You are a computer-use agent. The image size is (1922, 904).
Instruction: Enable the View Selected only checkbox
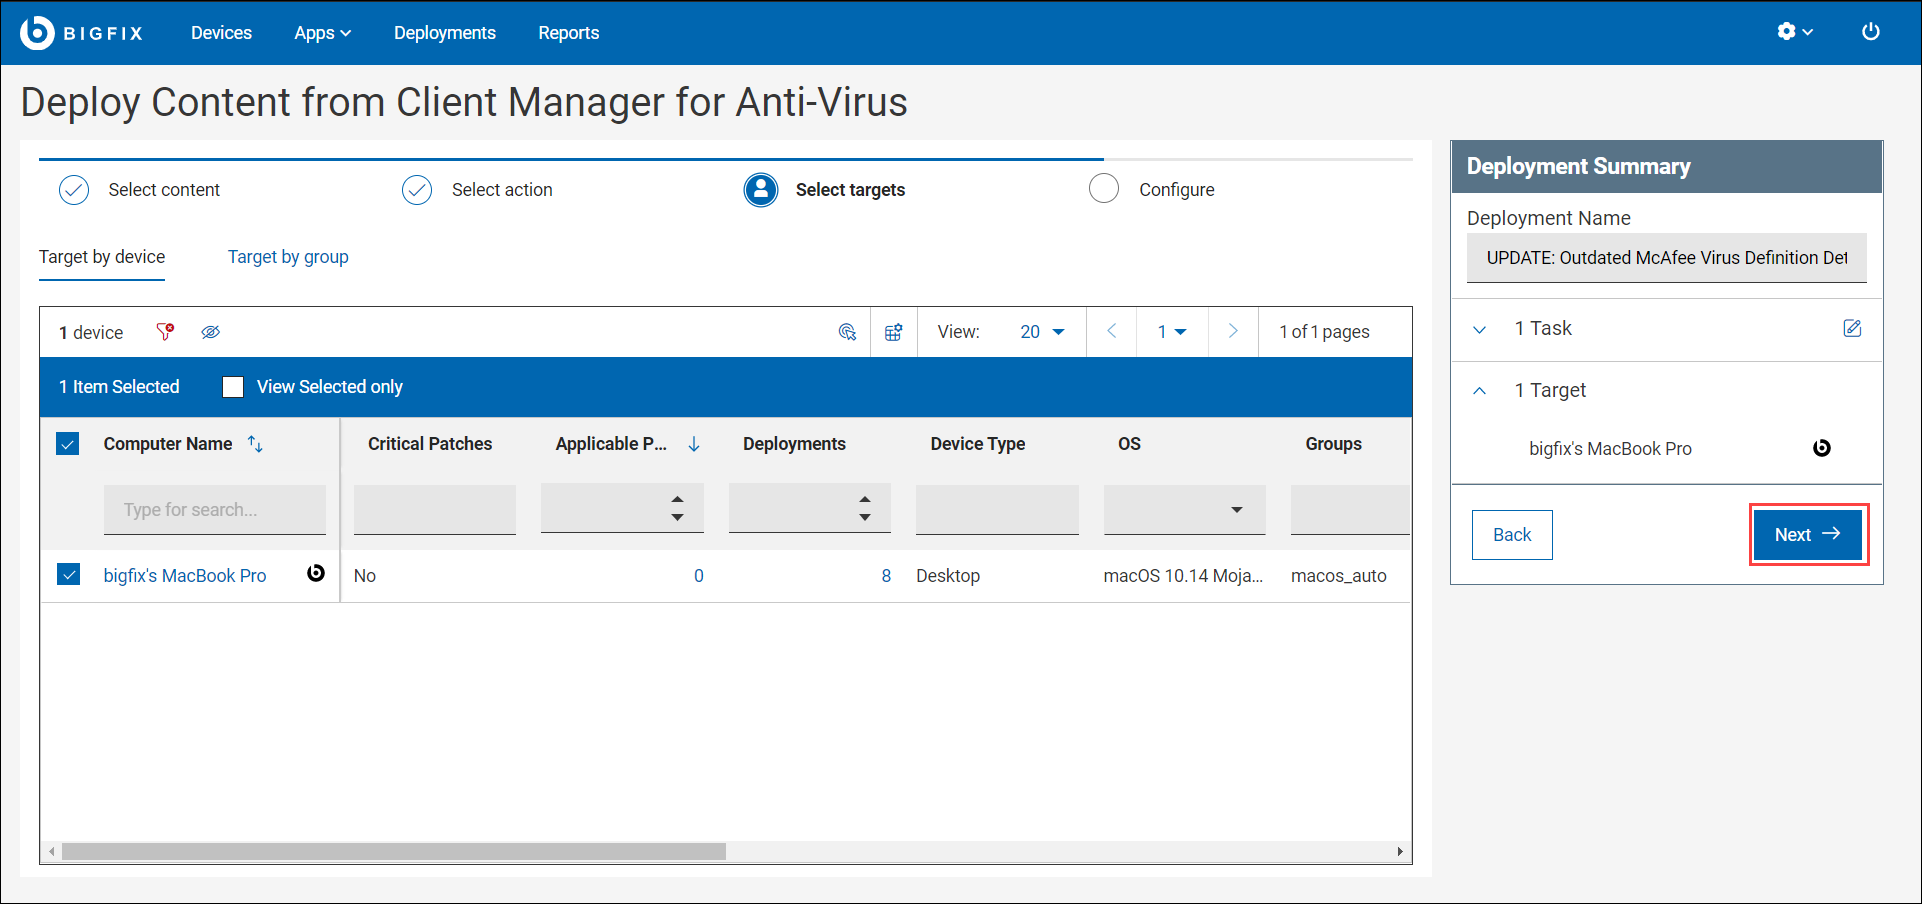pyautogui.click(x=233, y=387)
